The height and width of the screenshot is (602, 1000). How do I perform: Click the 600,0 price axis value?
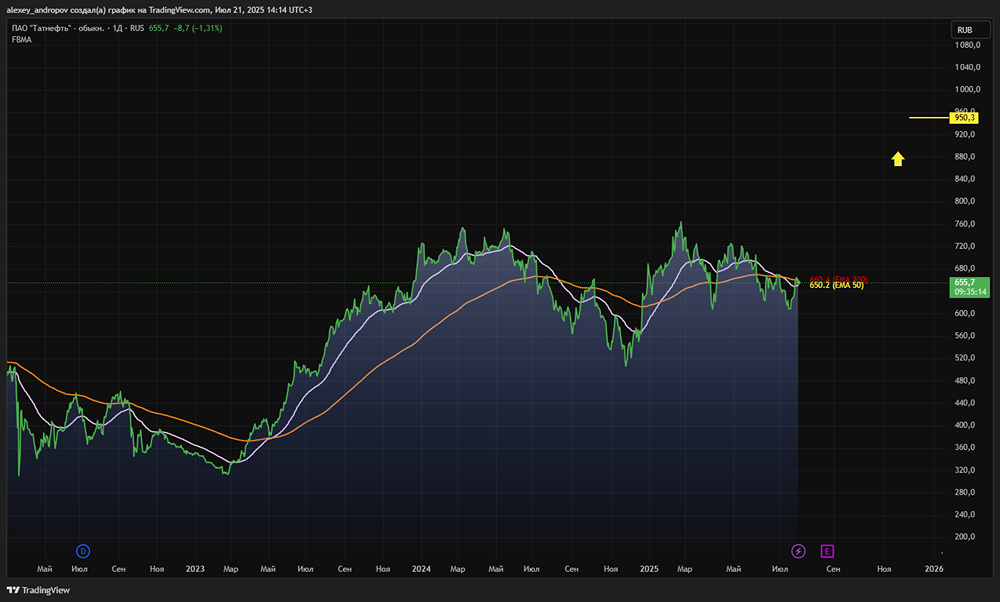(965, 313)
